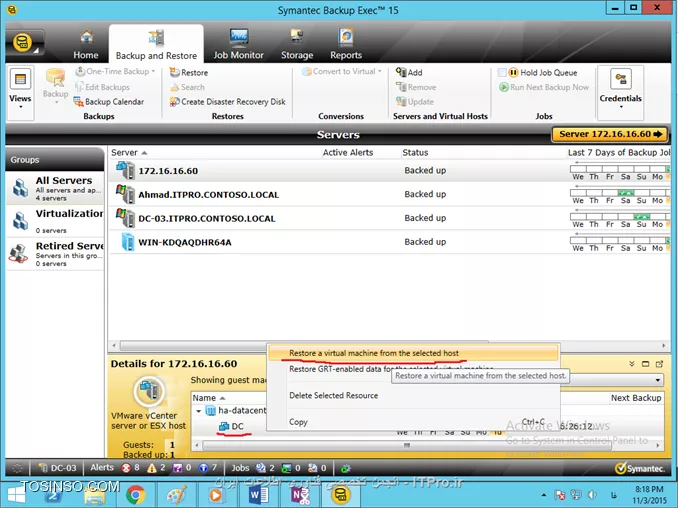
Task: Open the Reports tab
Action: coord(346,45)
